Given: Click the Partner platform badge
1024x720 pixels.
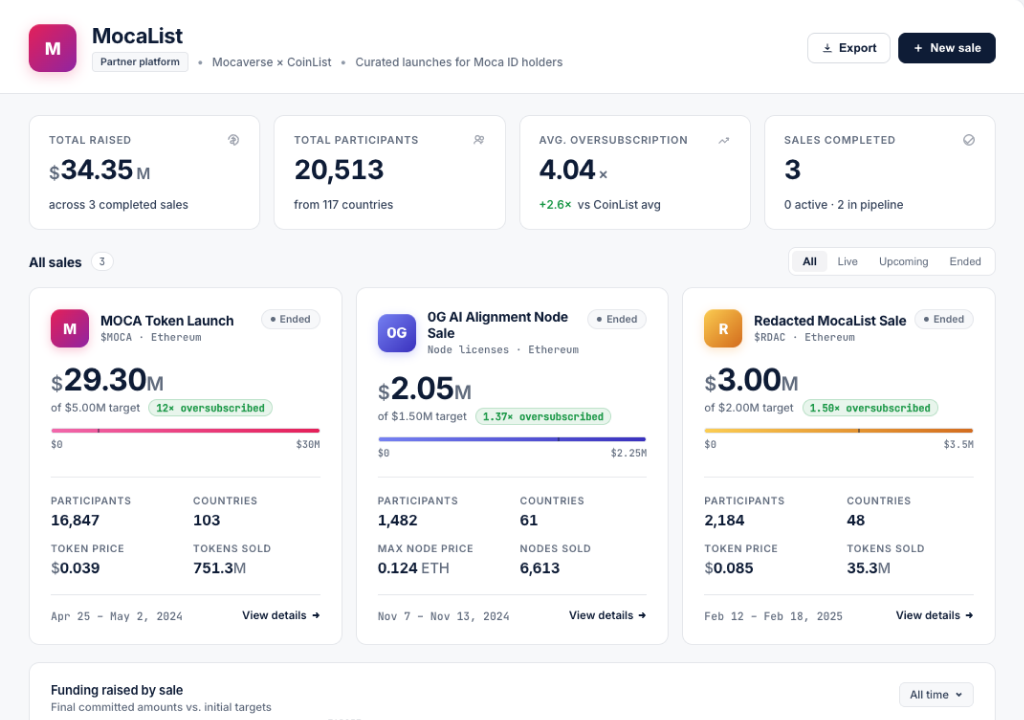Looking at the screenshot, I should [140, 62].
